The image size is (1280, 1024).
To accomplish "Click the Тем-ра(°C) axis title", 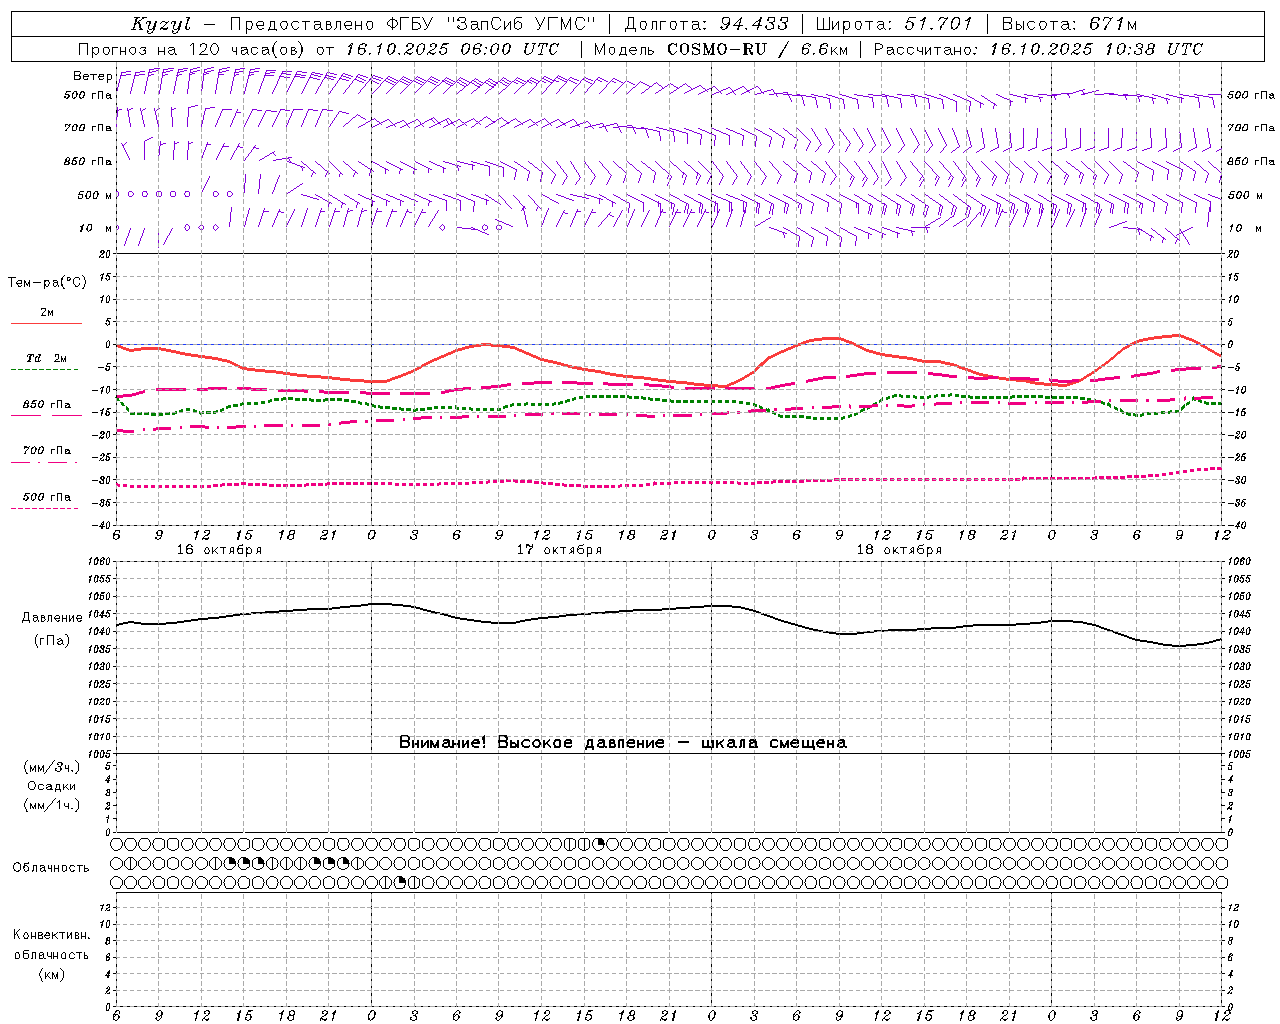I will [x=47, y=282].
